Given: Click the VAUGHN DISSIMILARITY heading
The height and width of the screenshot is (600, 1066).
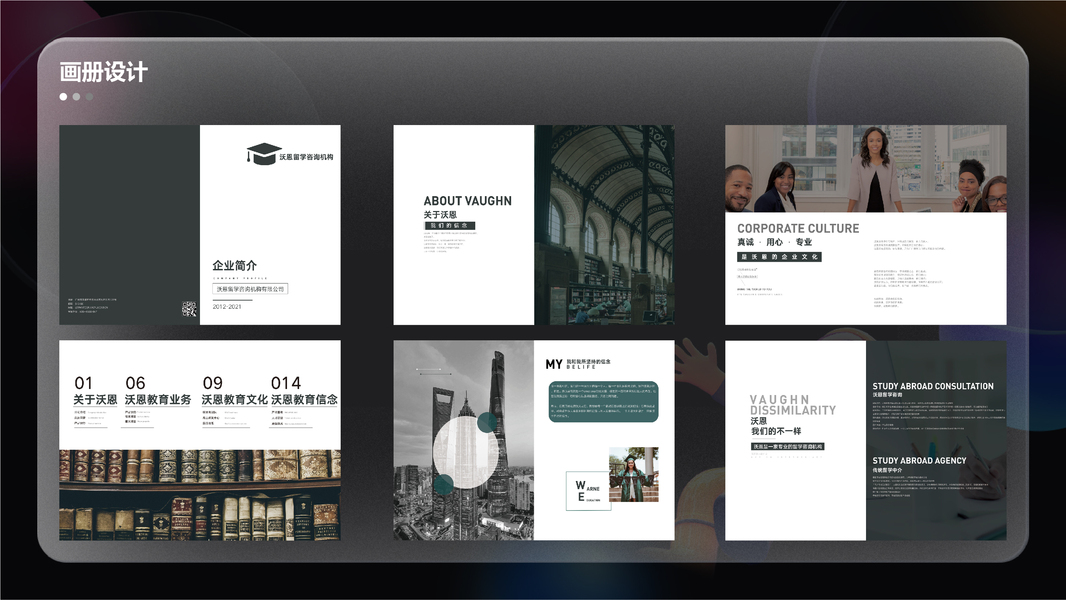Looking at the screenshot, I should 793,405.
